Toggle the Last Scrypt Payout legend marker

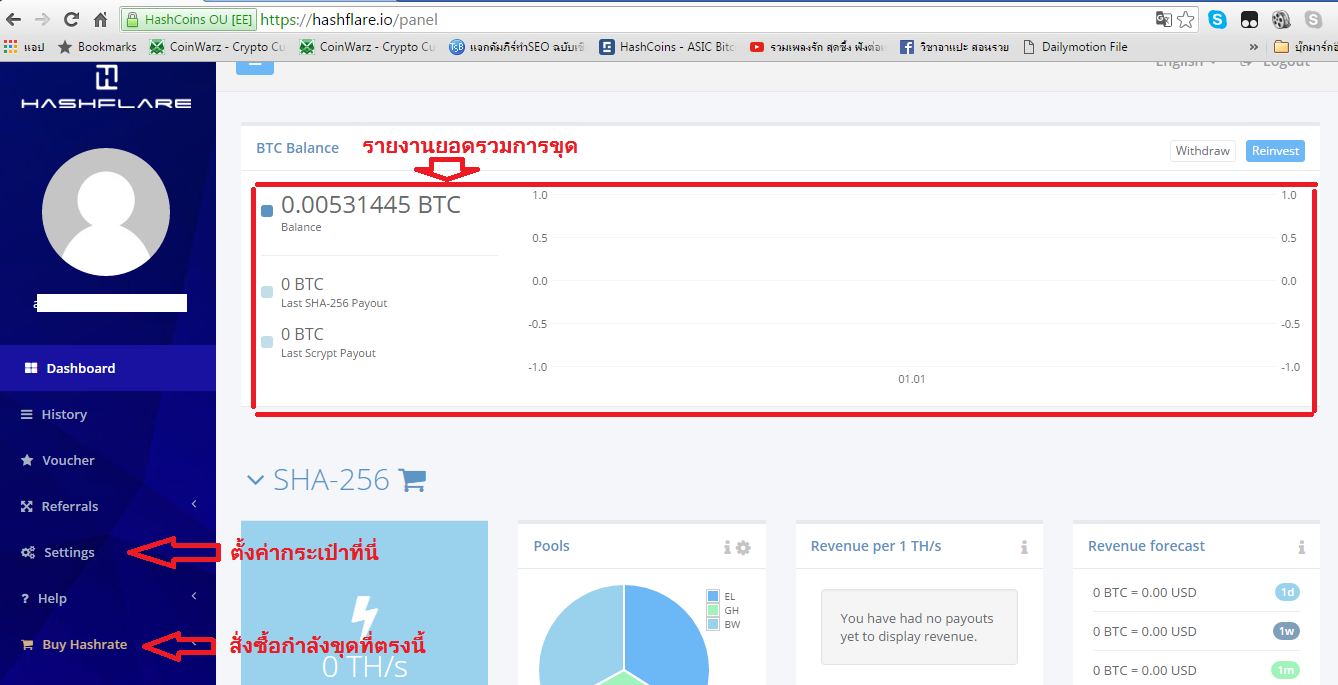(x=267, y=342)
